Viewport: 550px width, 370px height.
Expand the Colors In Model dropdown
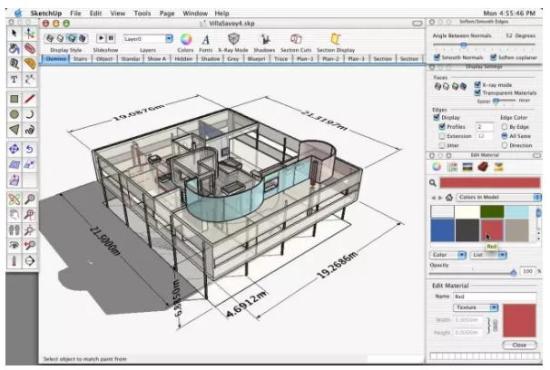[498, 197]
